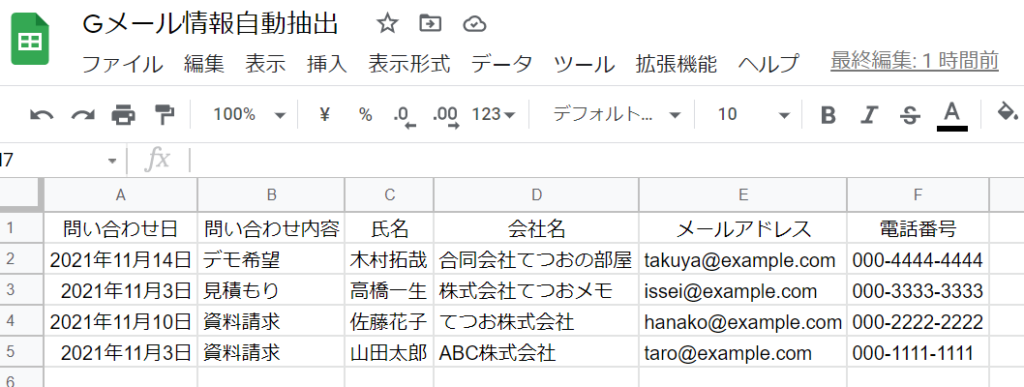Decrease decimal places
Image resolution: width=1024 pixels, height=387 pixels.
click(x=405, y=116)
